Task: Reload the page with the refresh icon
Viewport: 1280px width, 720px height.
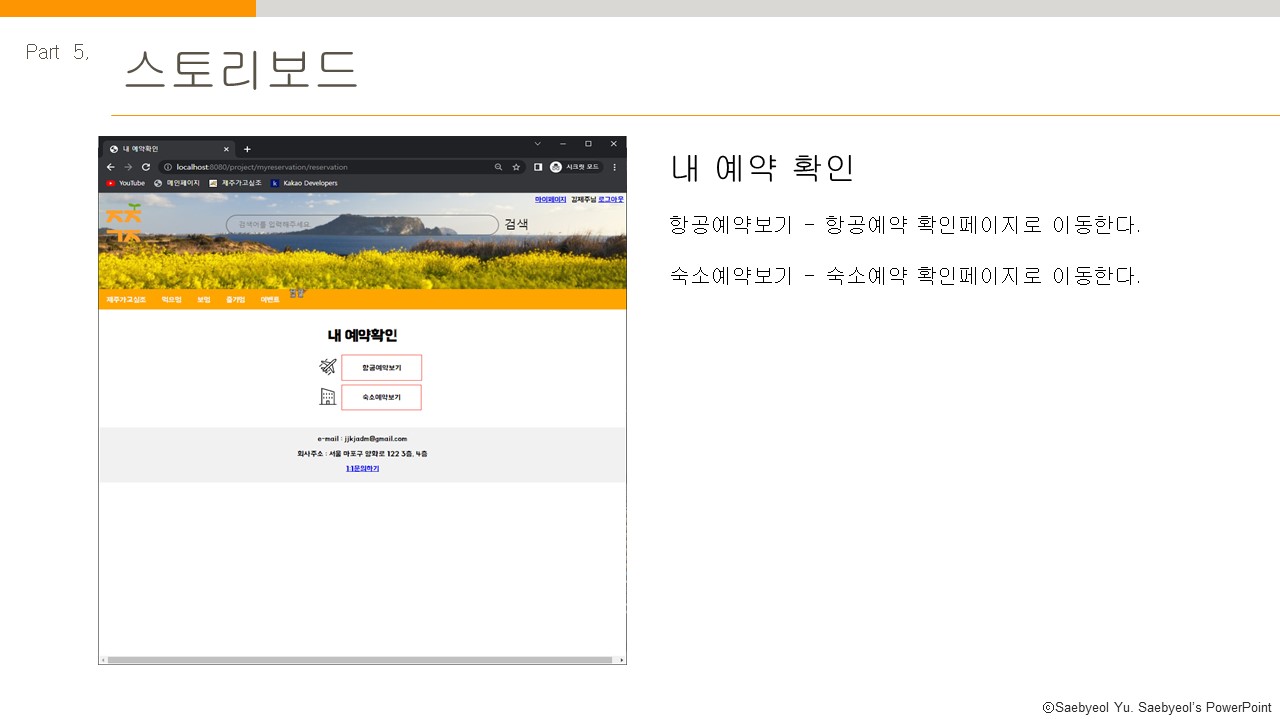Action: (x=146, y=167)
